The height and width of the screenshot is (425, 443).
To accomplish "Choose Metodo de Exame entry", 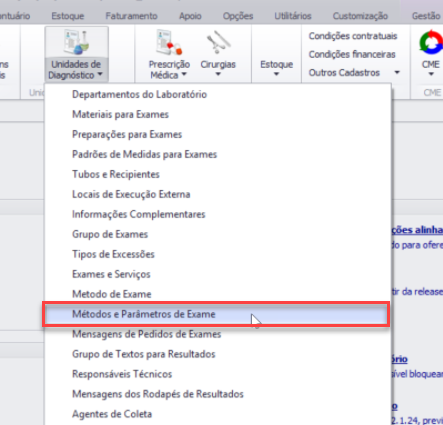I will [x=218, y=294].
